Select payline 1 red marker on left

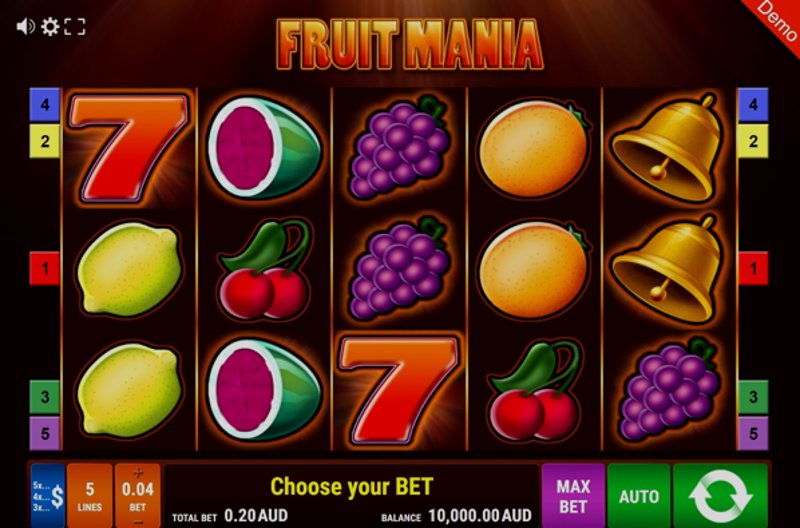(x=45, y=268)
